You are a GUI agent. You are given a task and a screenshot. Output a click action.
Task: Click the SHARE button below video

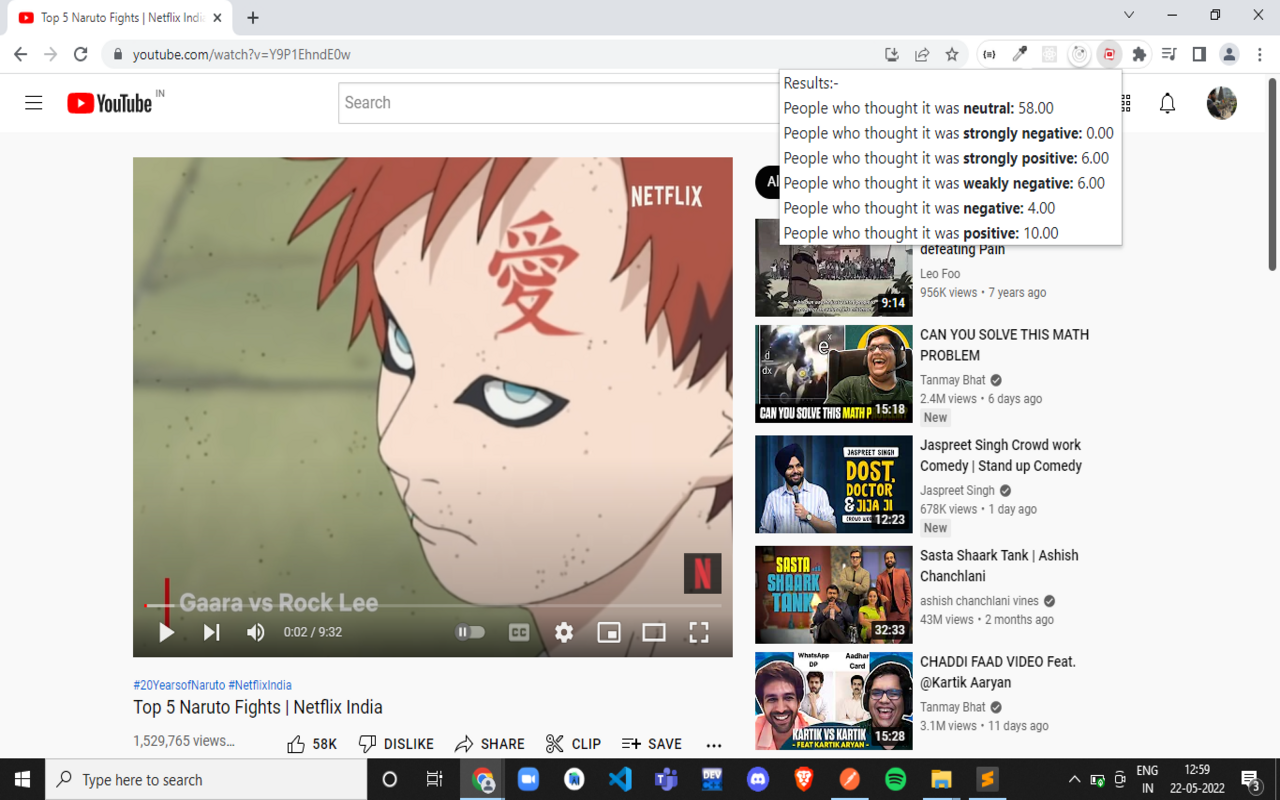pyautogui.click(x=490, y=744)
